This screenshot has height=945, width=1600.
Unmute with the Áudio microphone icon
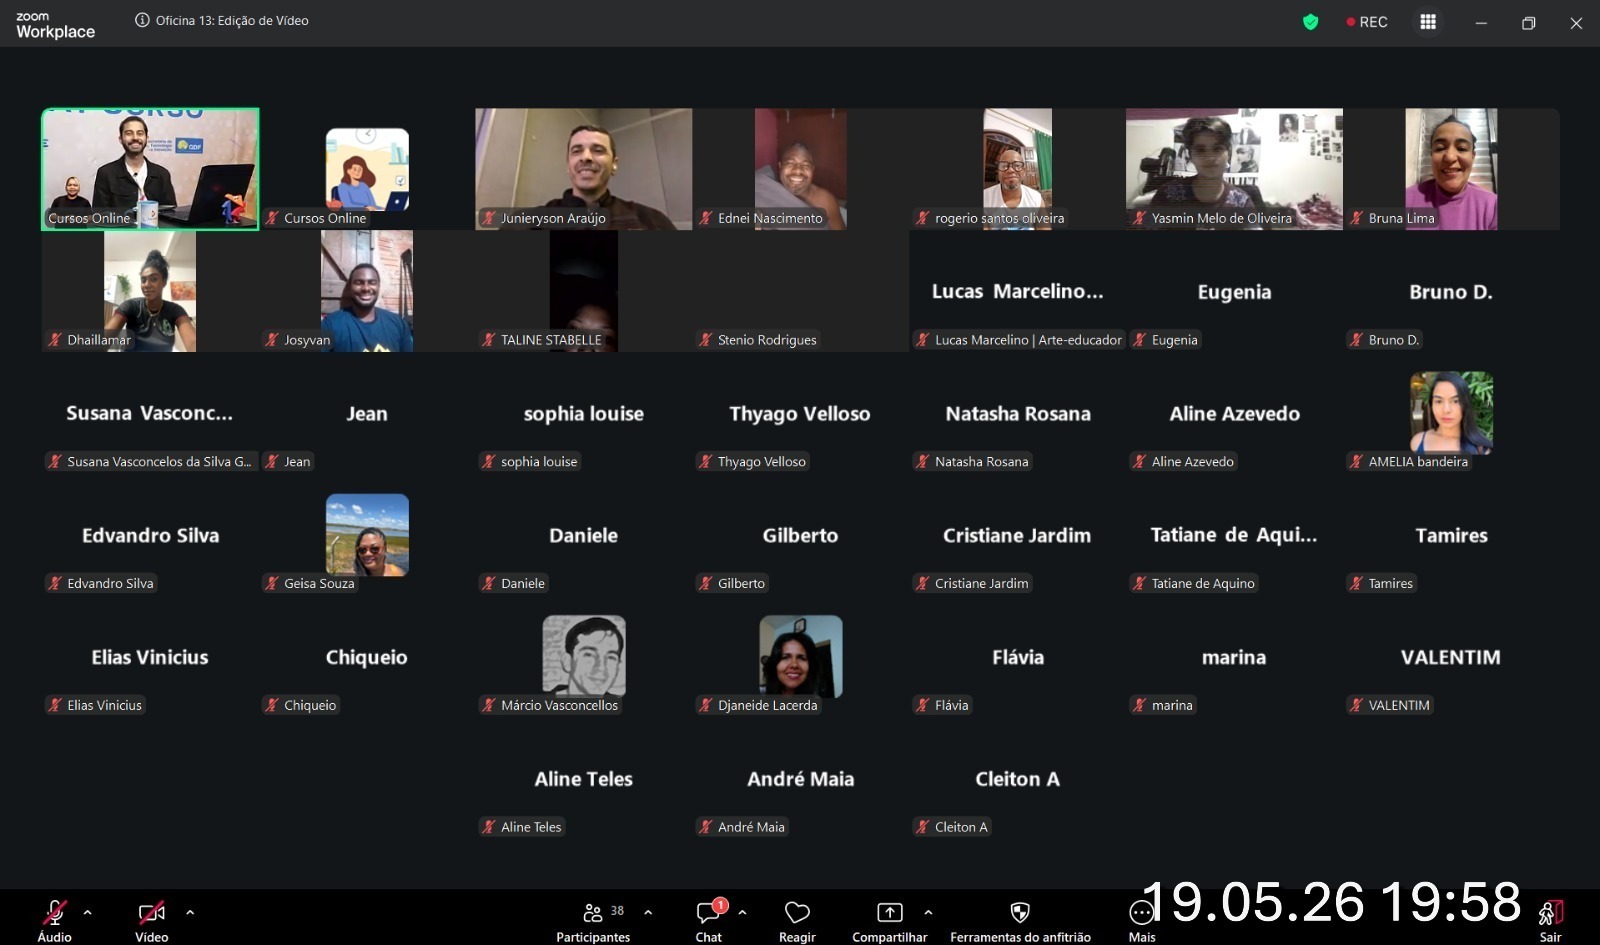54,912
